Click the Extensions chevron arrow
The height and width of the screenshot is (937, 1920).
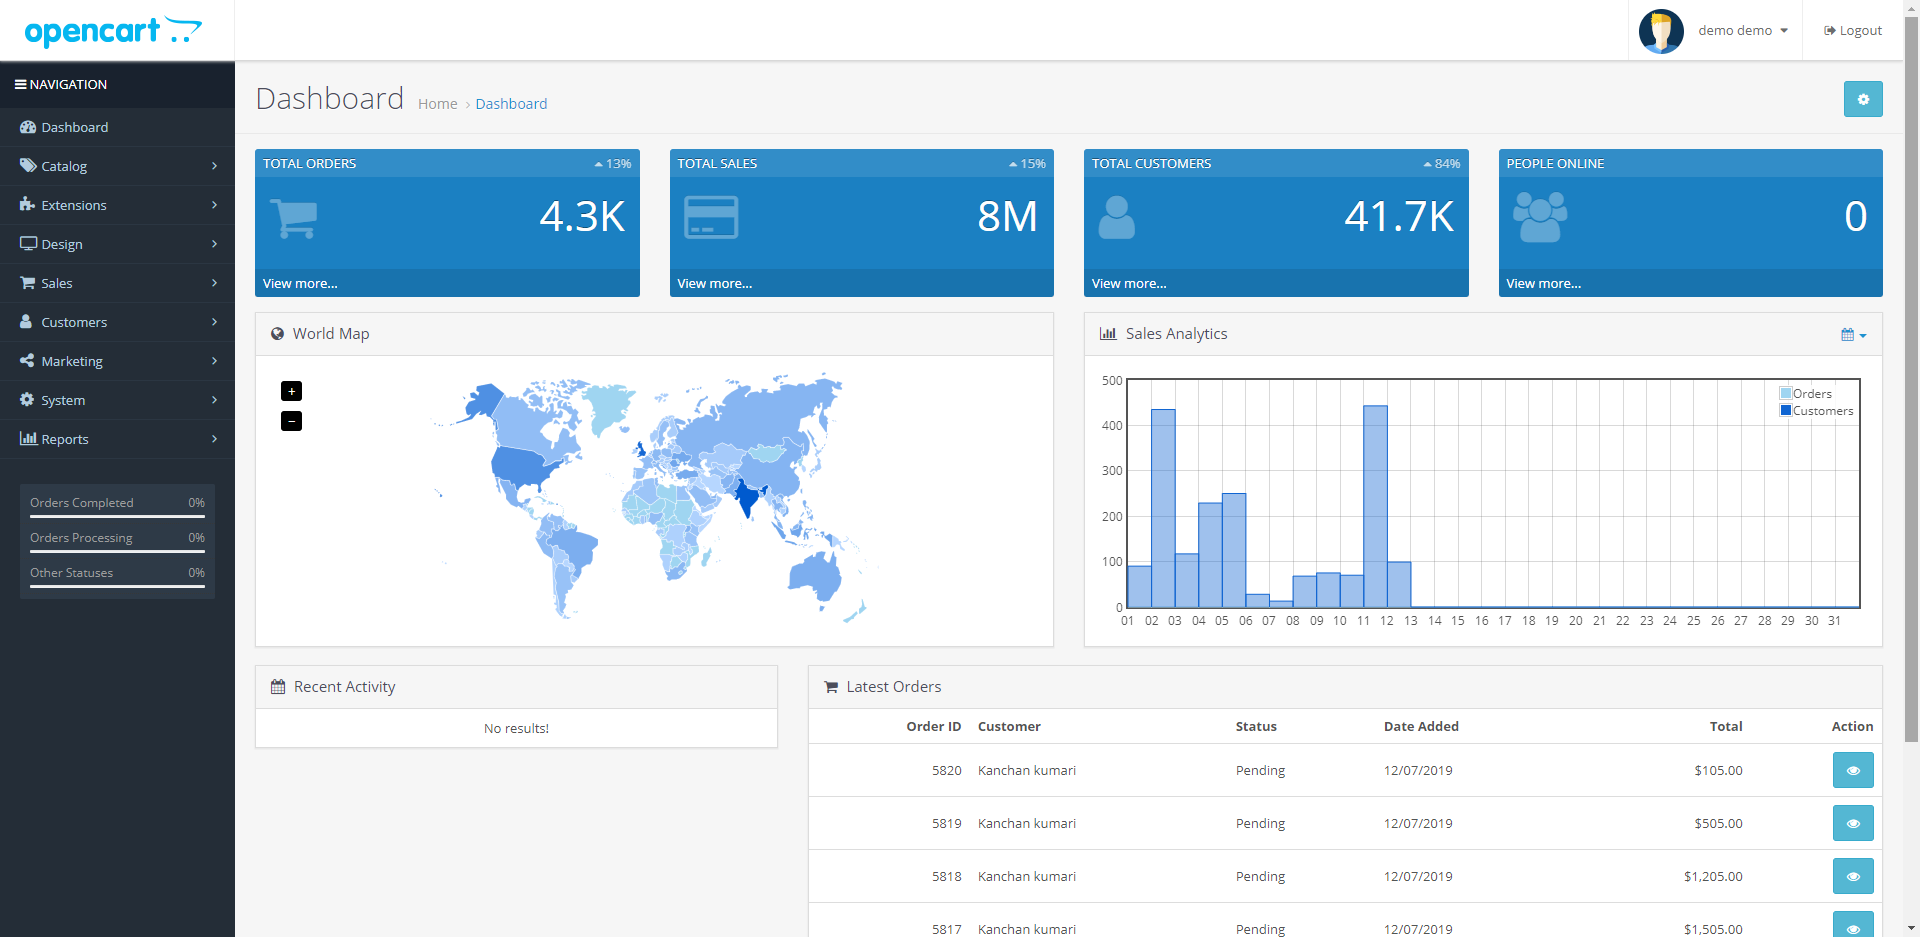[214, 205]
